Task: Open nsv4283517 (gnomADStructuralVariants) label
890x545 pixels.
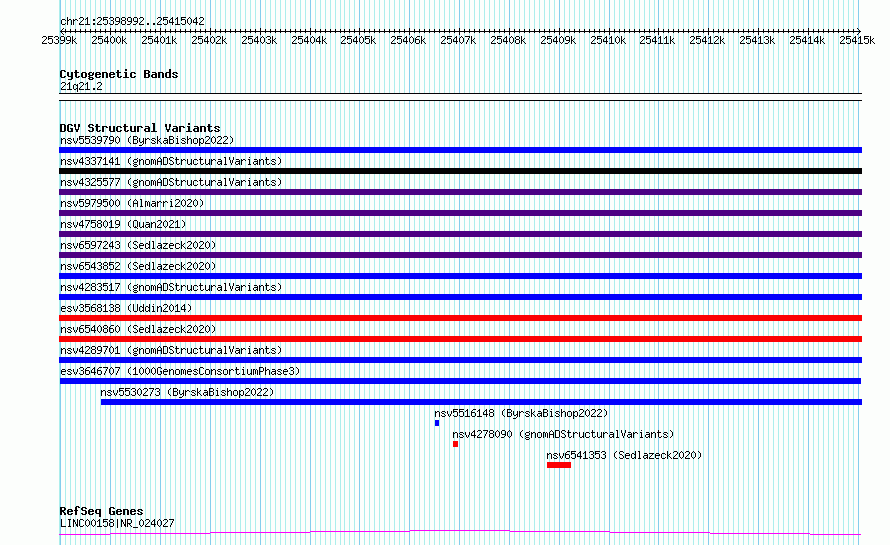Action: coord(171,287)
